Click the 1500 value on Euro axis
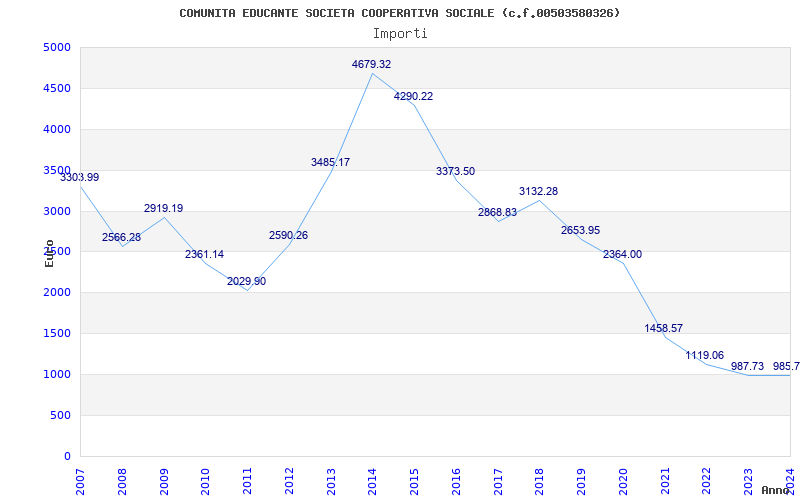The height and width of the screenshot is (500, 800). point(57,334)
